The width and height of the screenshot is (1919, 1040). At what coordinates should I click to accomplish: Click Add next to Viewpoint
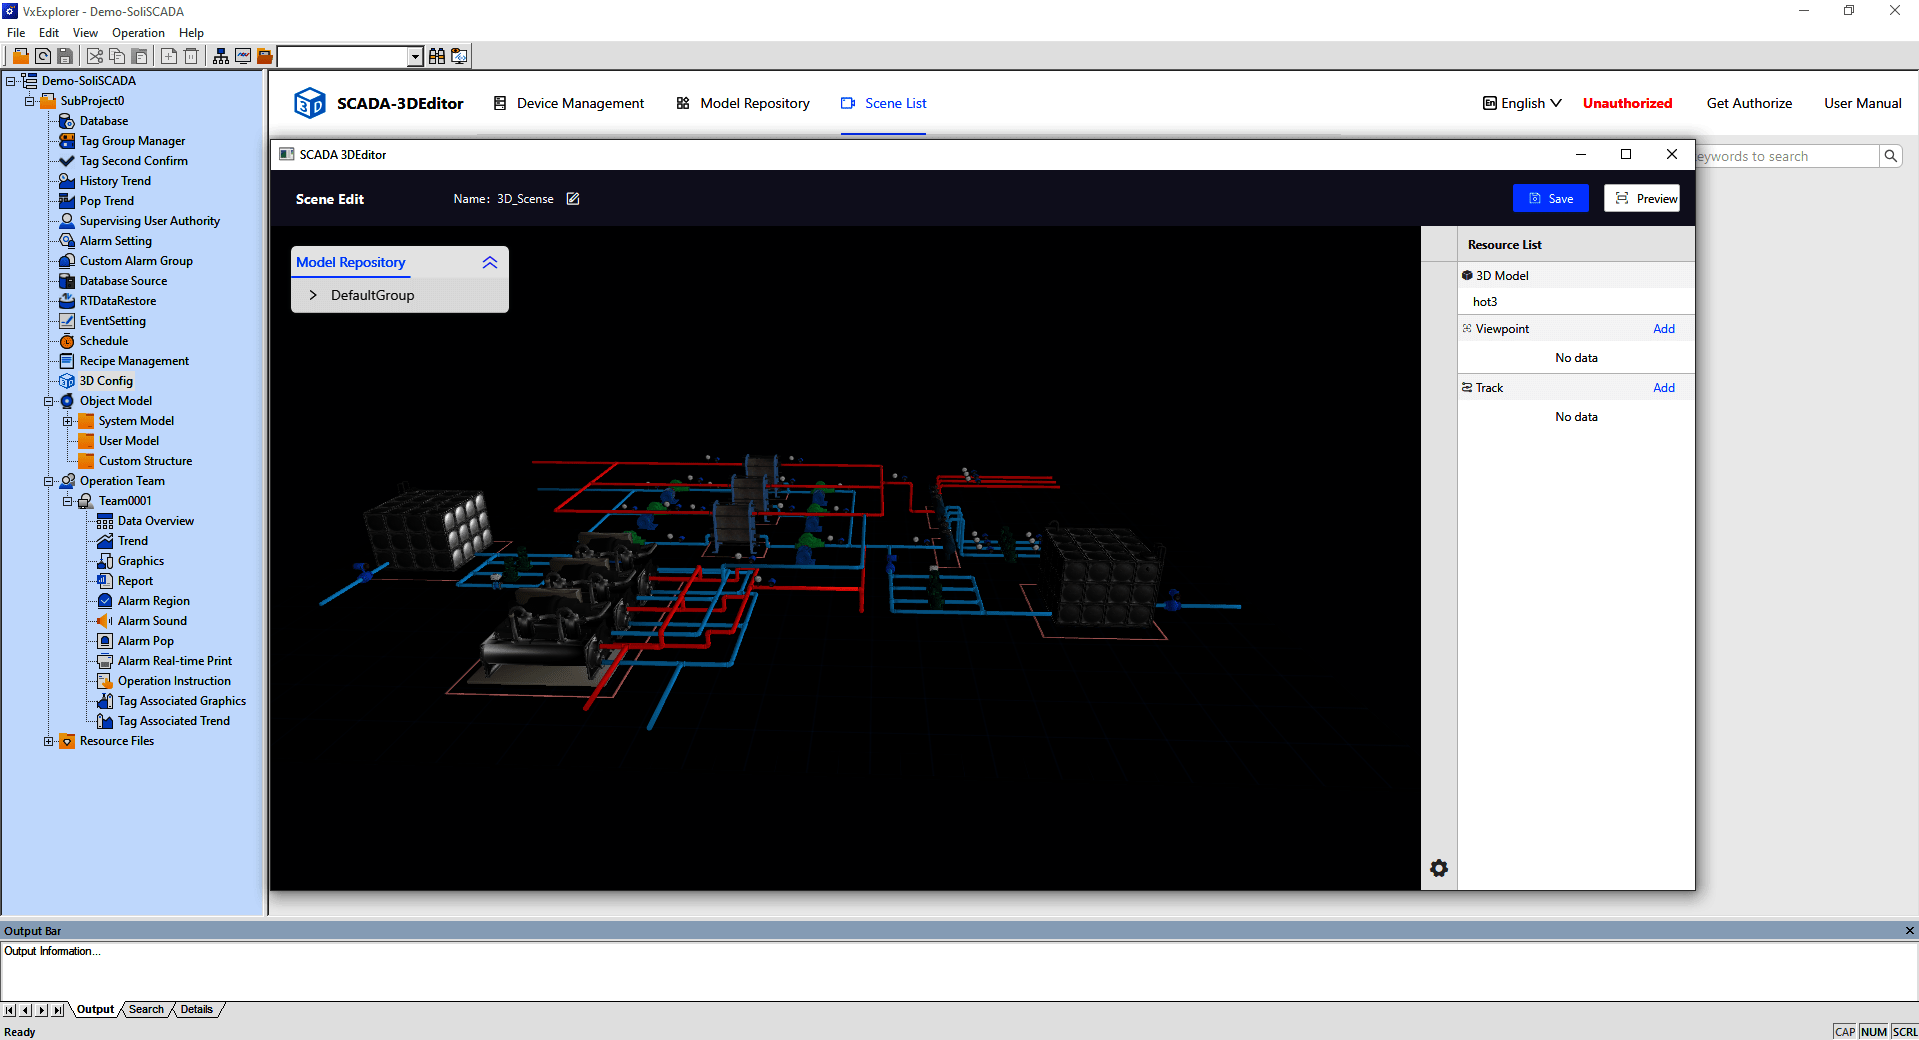click(1663, 329)
